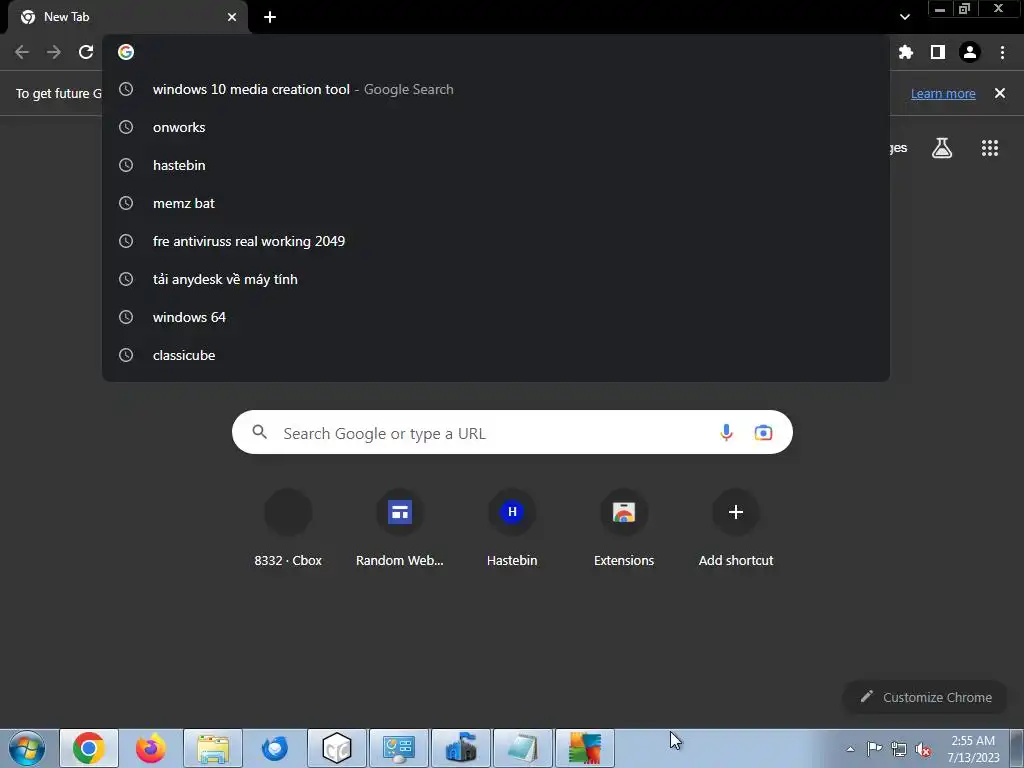Image resolution: width=1024 pixels, height=768 pixels.
Task: Open the Chrome profile avatar
Action: 970,52
